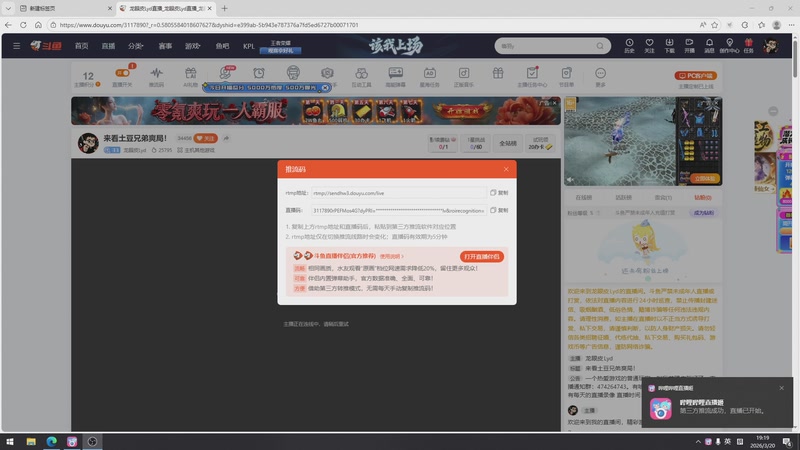
Task: Click the 主播积分 12 score
Action: [x=88, y=78]
